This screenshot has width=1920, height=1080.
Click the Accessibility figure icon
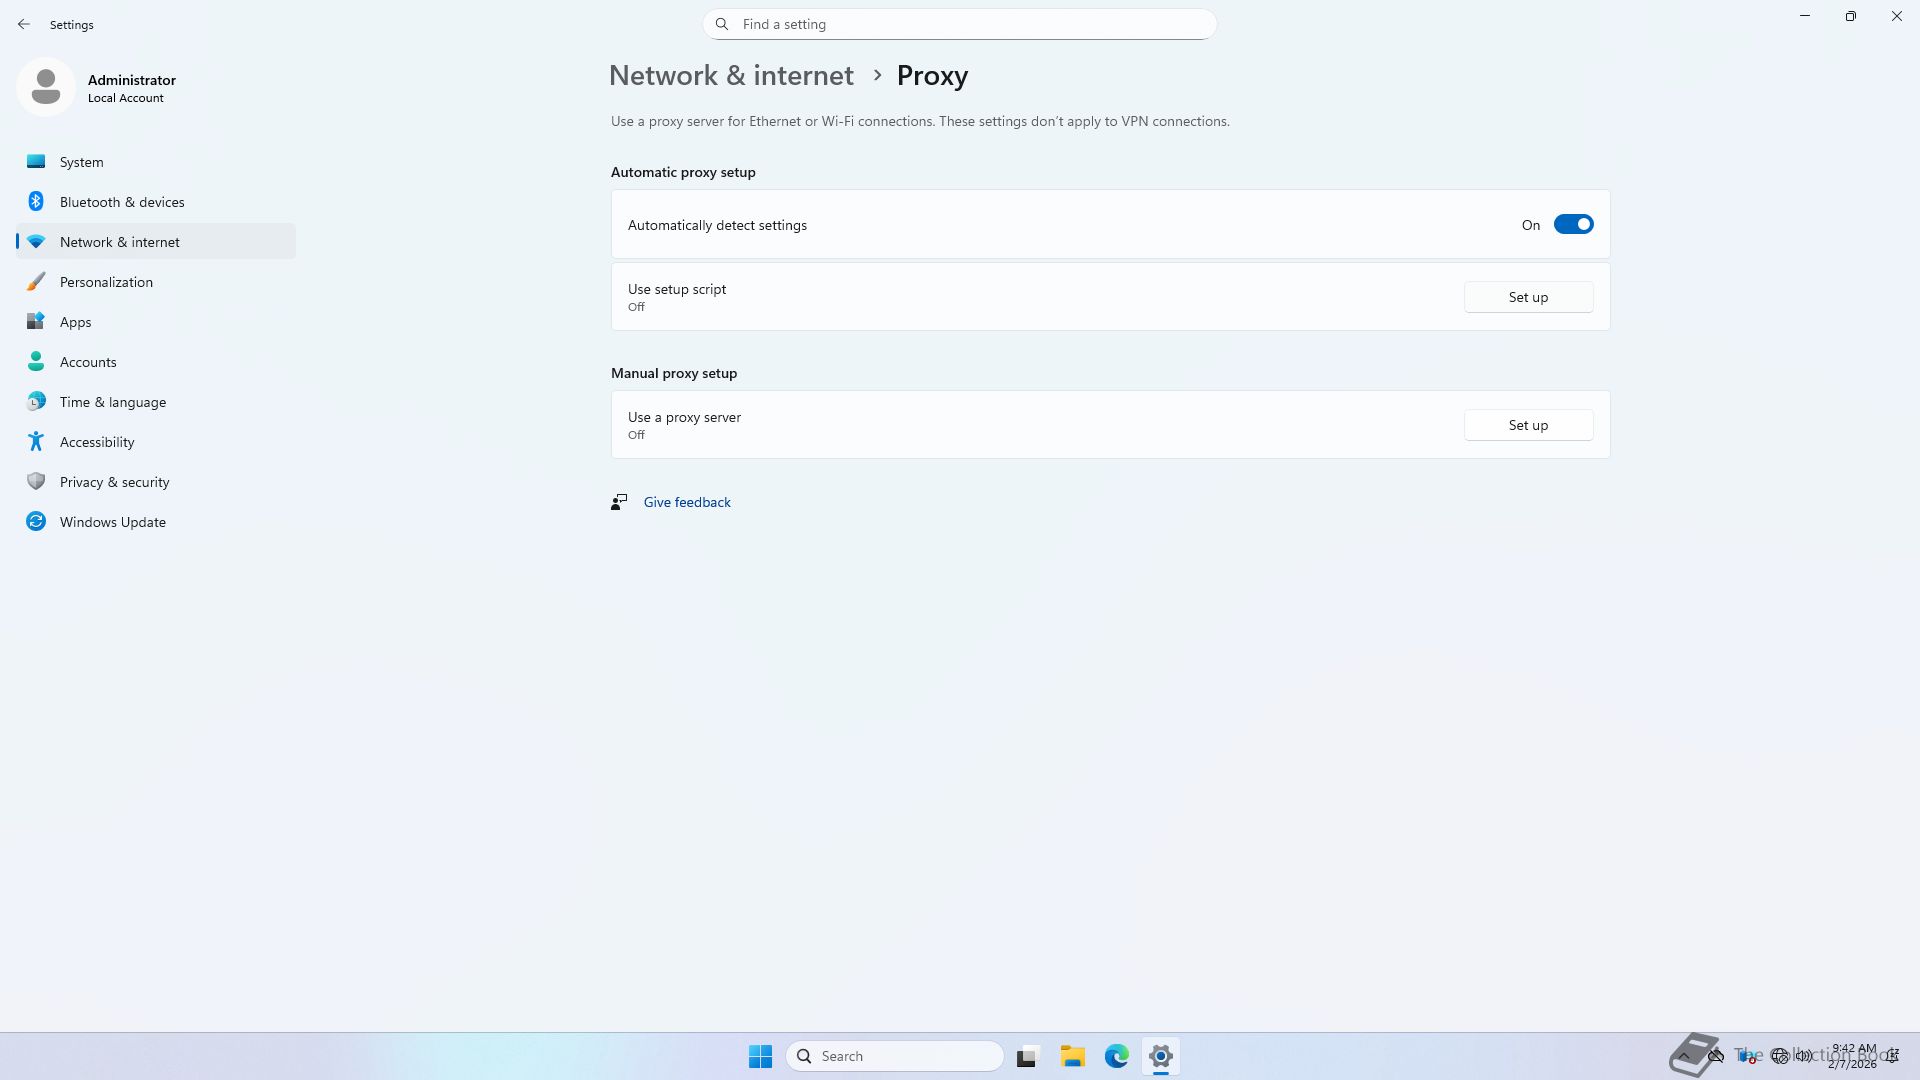pos(36,442)
